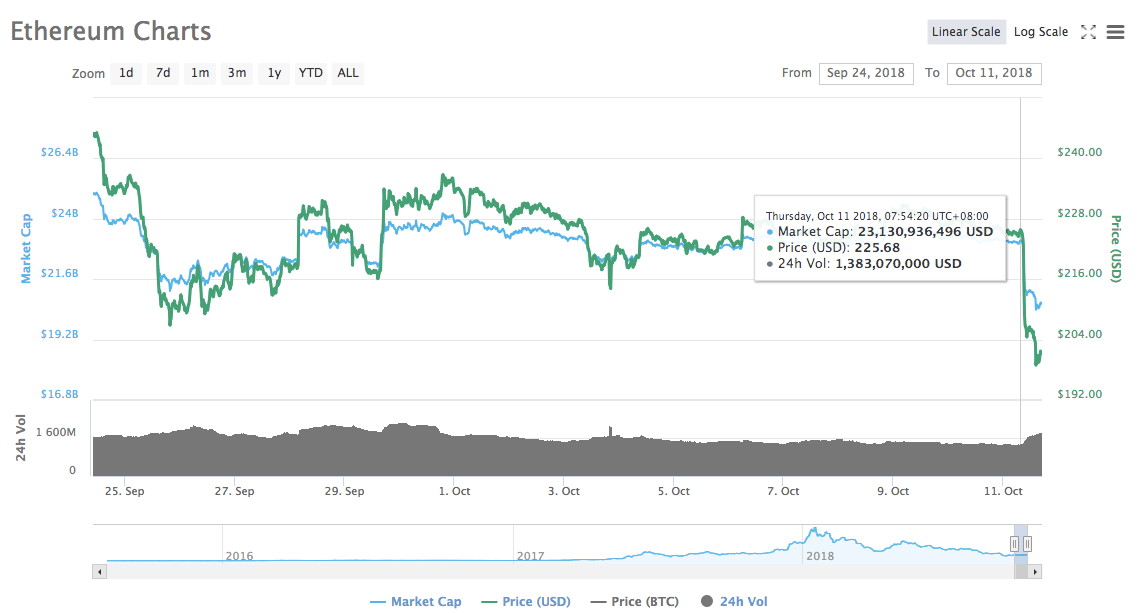Click the $26.4B market cap axis label

60,152
